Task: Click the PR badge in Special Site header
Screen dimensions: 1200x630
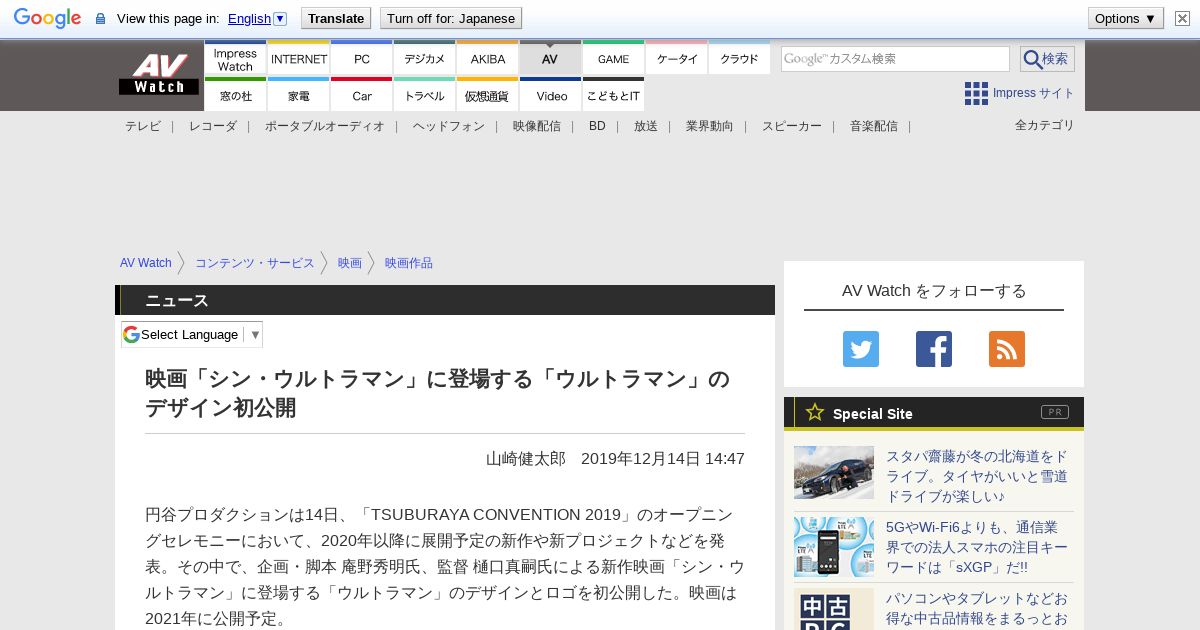Action: pos(1054,412)
